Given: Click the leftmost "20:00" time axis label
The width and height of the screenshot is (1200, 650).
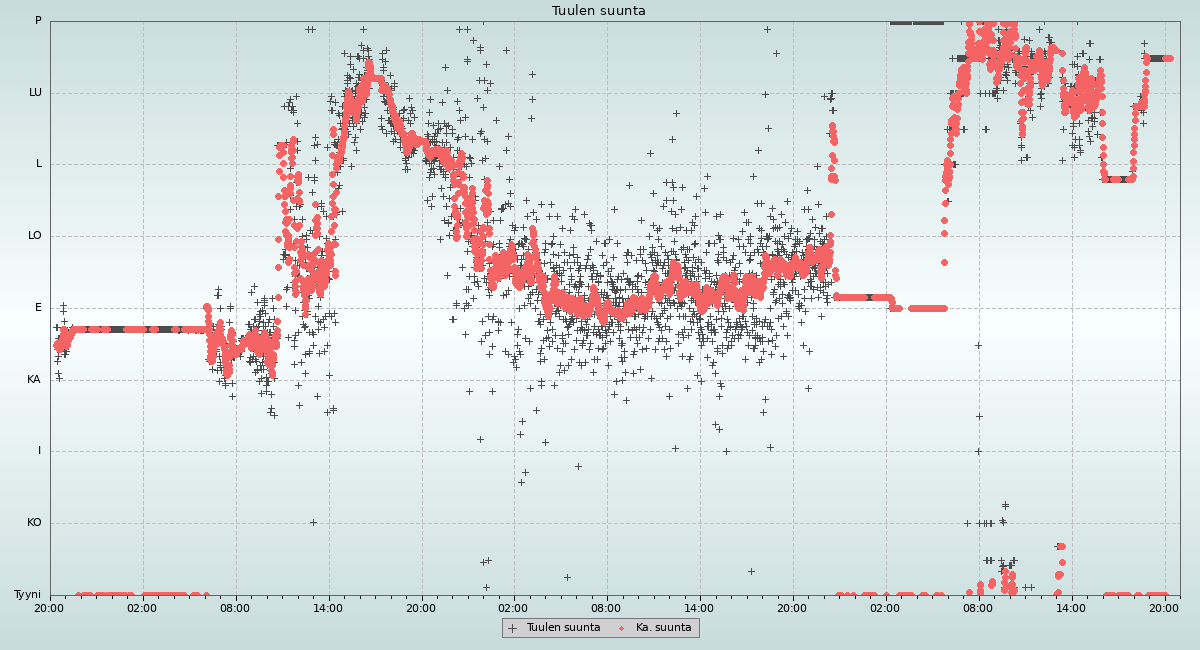Looking at the screenshot, I should [x=49, y=607].
